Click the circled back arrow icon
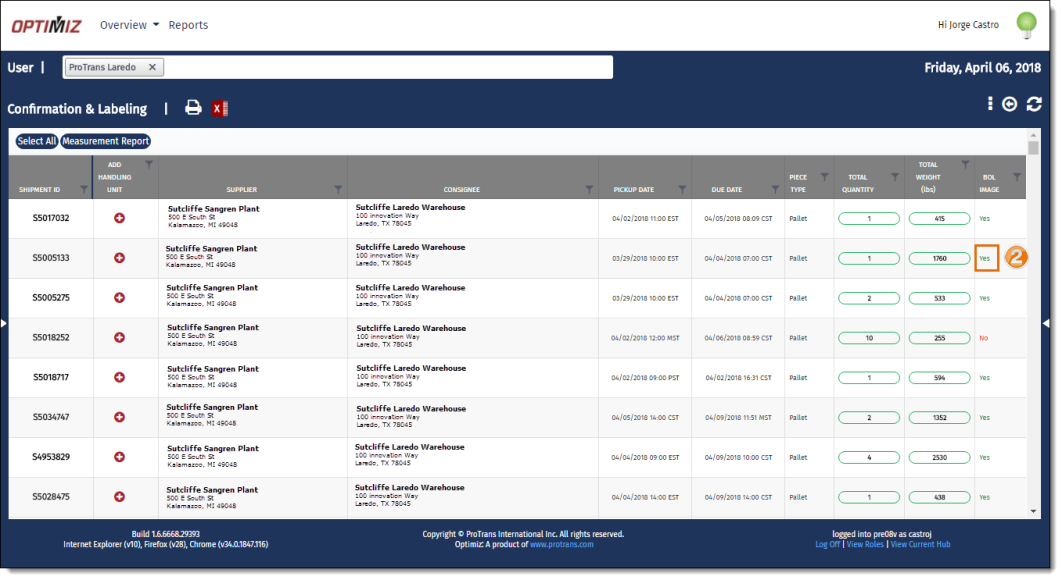 (1010, 104)
